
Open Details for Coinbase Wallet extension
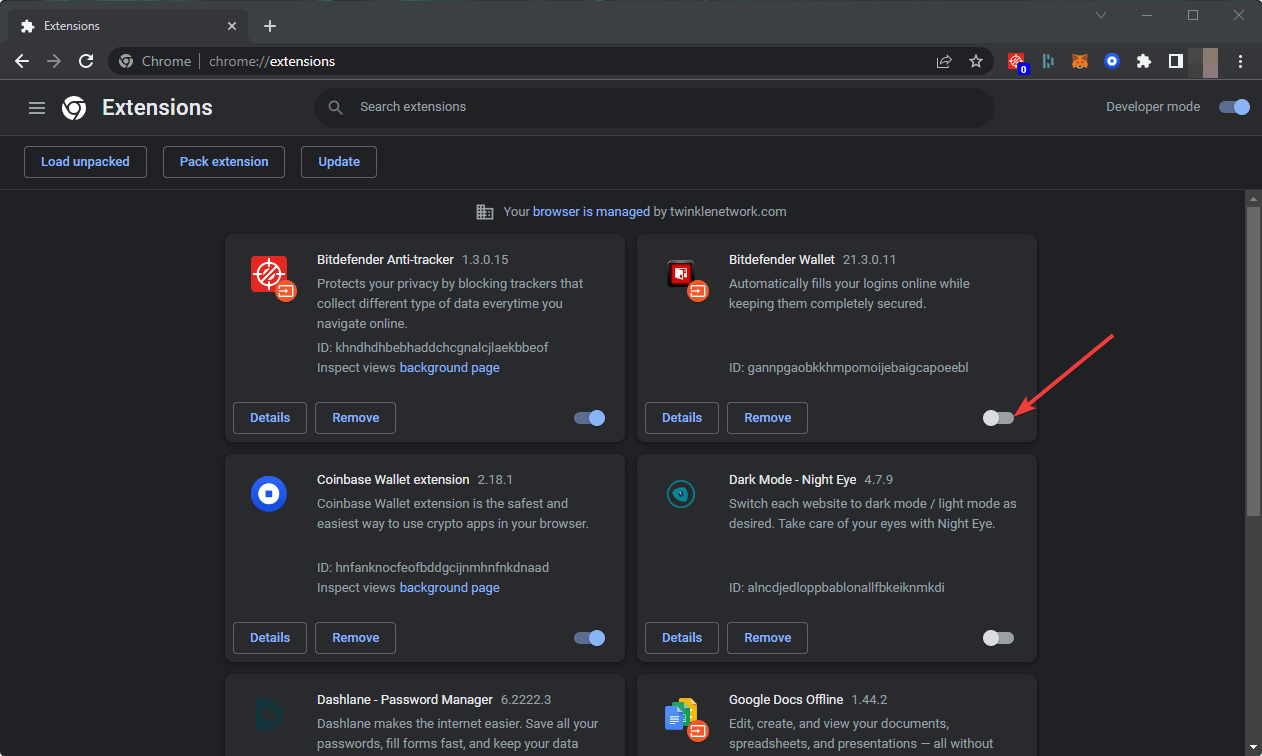270,638
